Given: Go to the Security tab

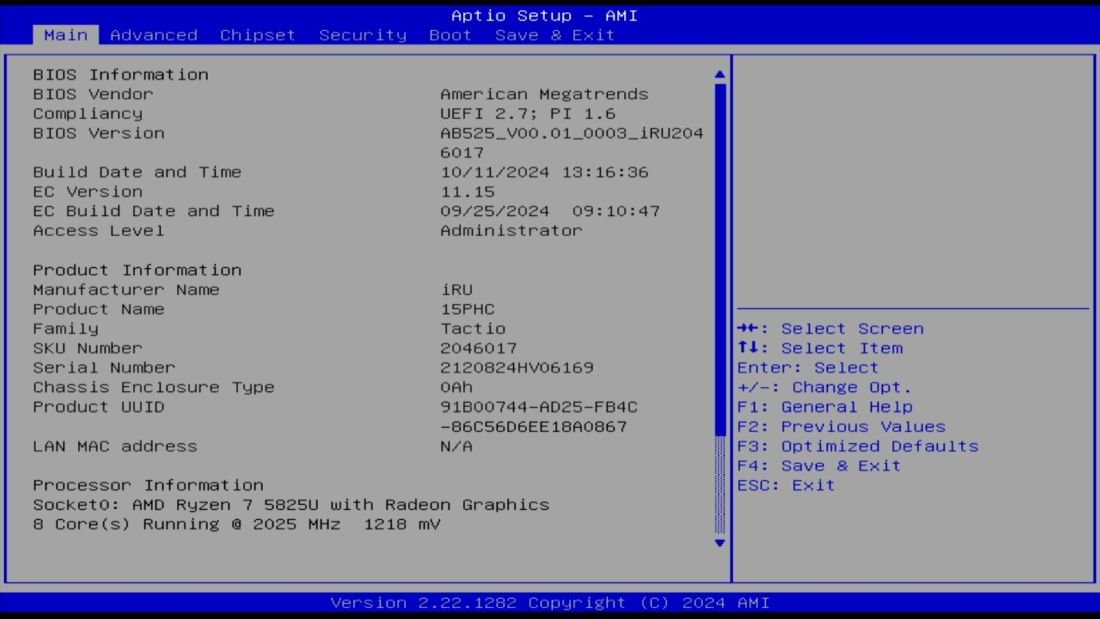Looking at the screenshot, I should [x=363, y=35].
